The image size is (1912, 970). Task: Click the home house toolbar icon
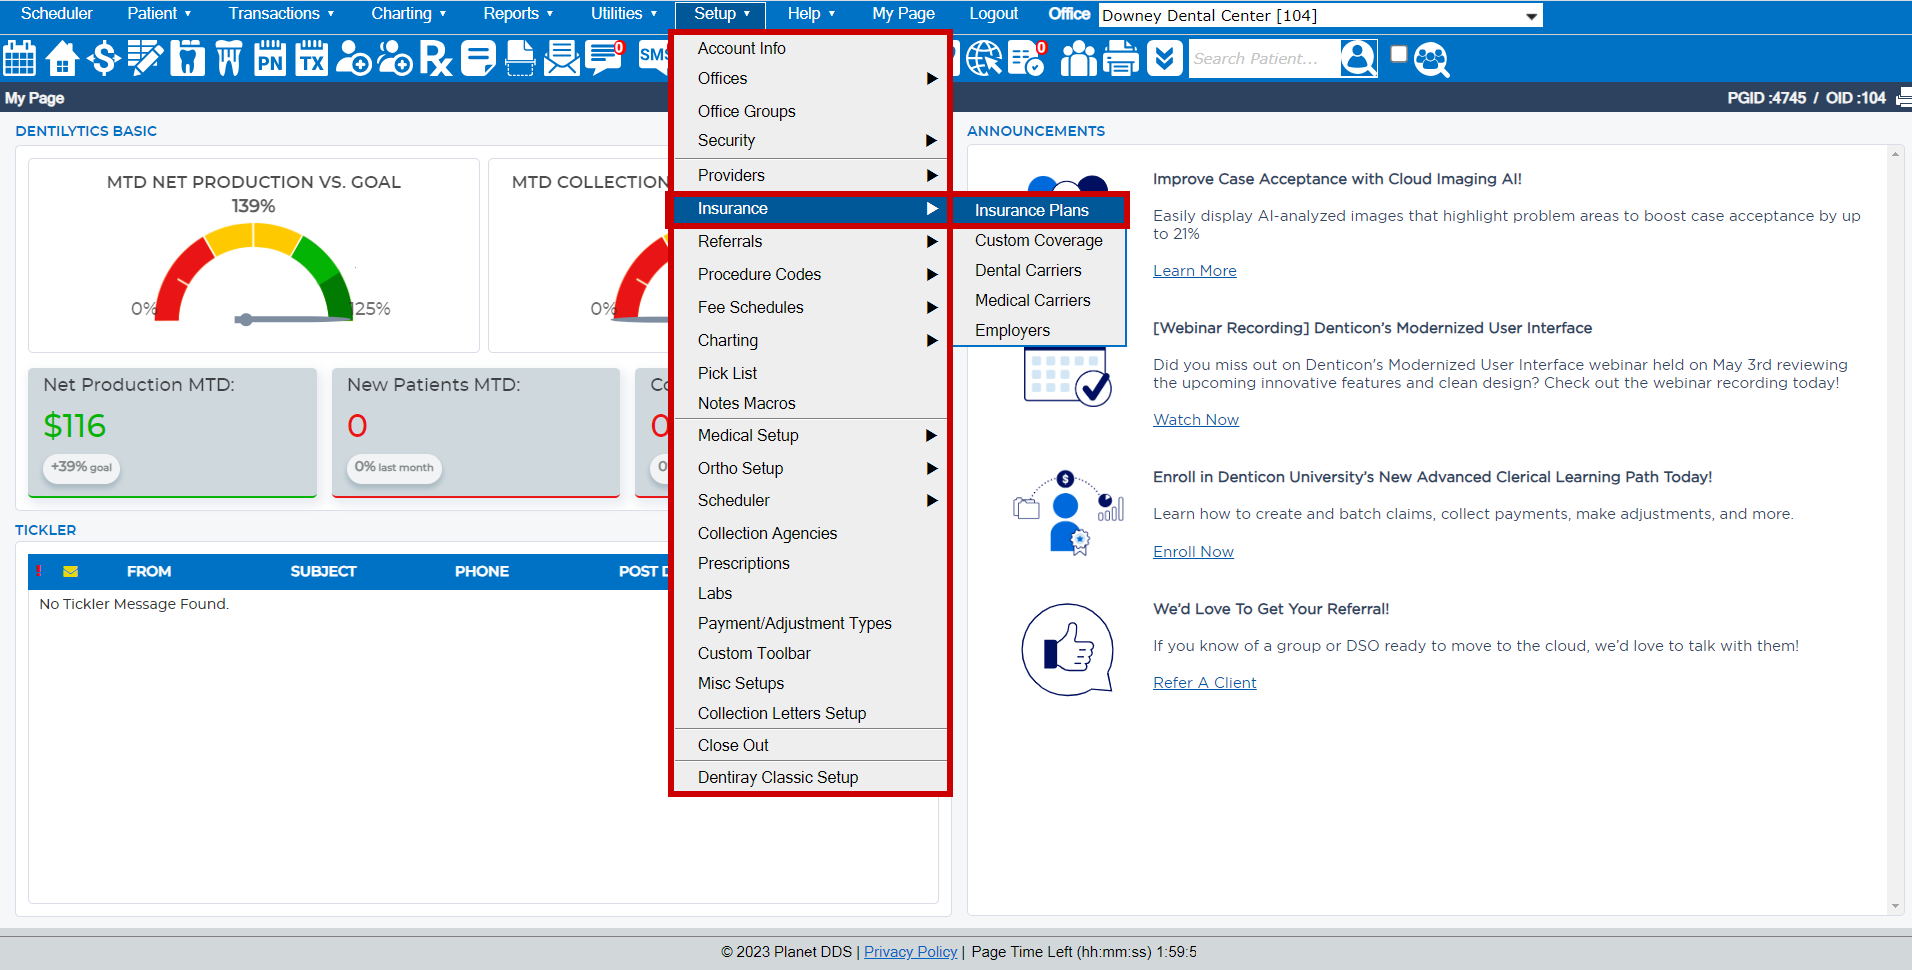(62, 59)
